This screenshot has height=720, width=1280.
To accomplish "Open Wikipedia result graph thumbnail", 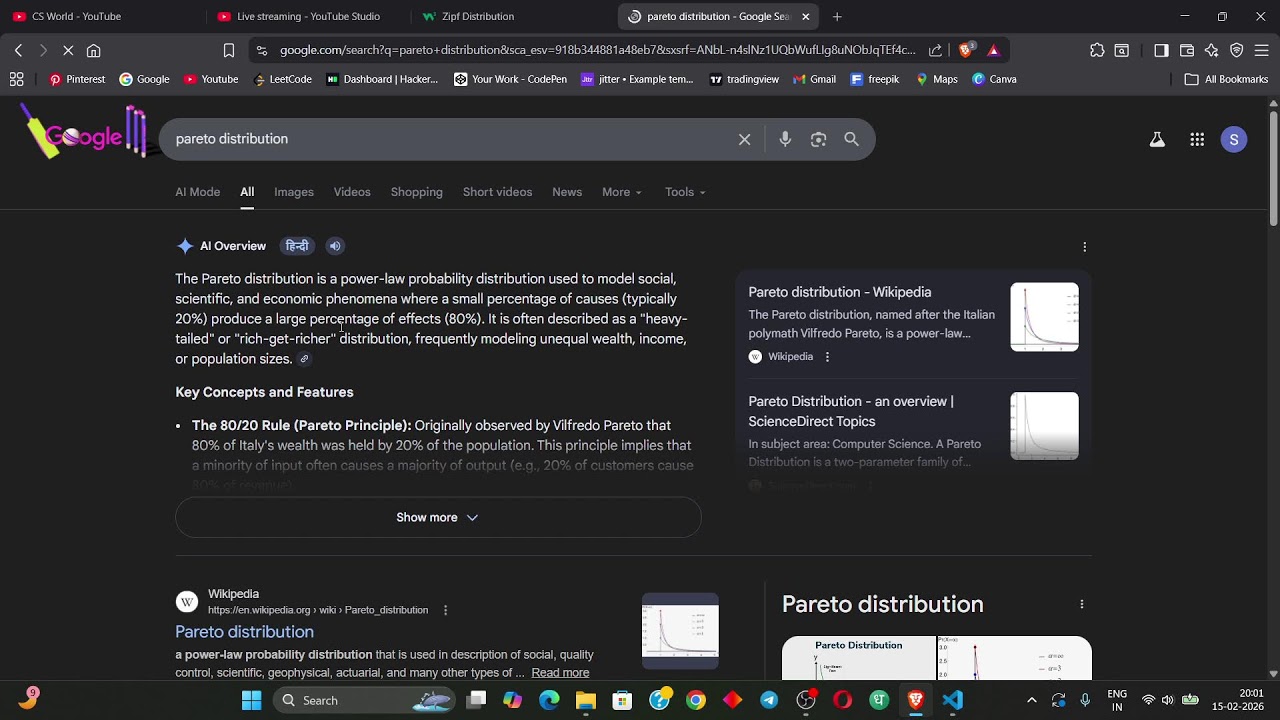I will pos(680,631).
